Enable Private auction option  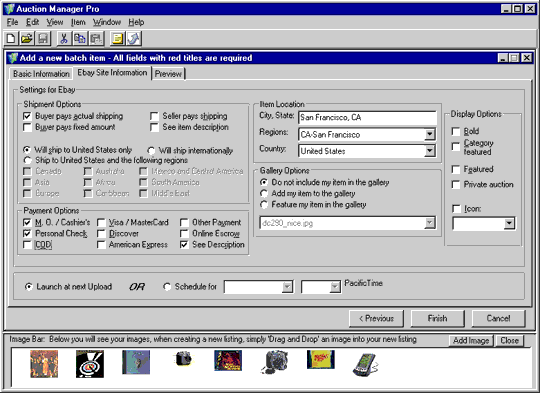click(456, 185)
